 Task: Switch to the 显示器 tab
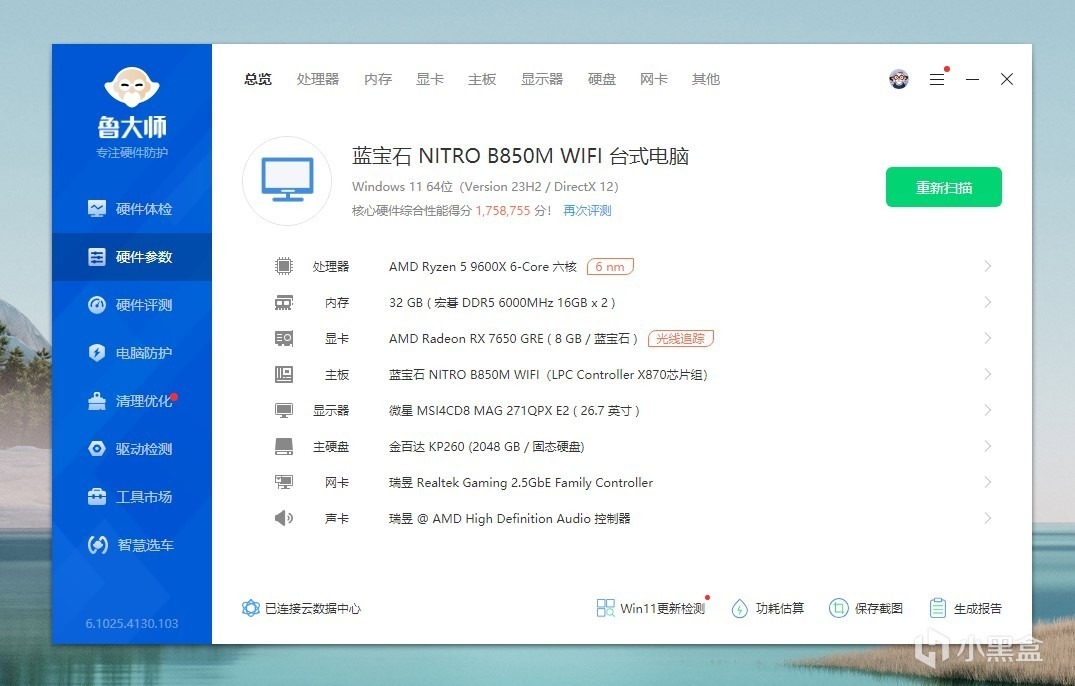point(542,79)
